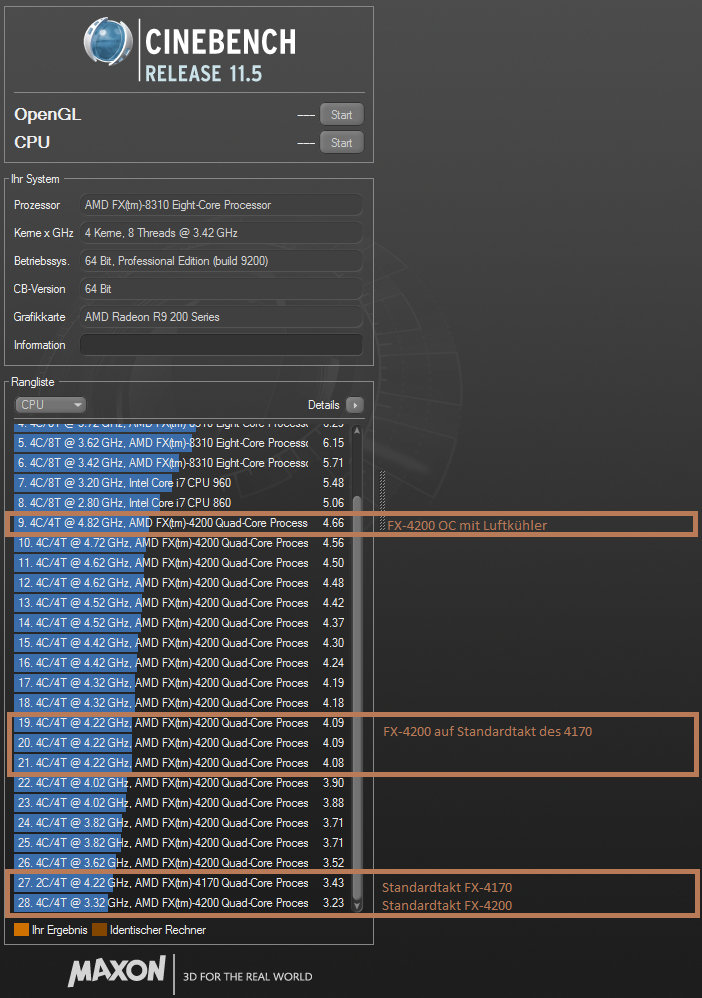Click the Details arrow button
The width and height of the screenshot is (702, 998).
click(x=355, y=405)
